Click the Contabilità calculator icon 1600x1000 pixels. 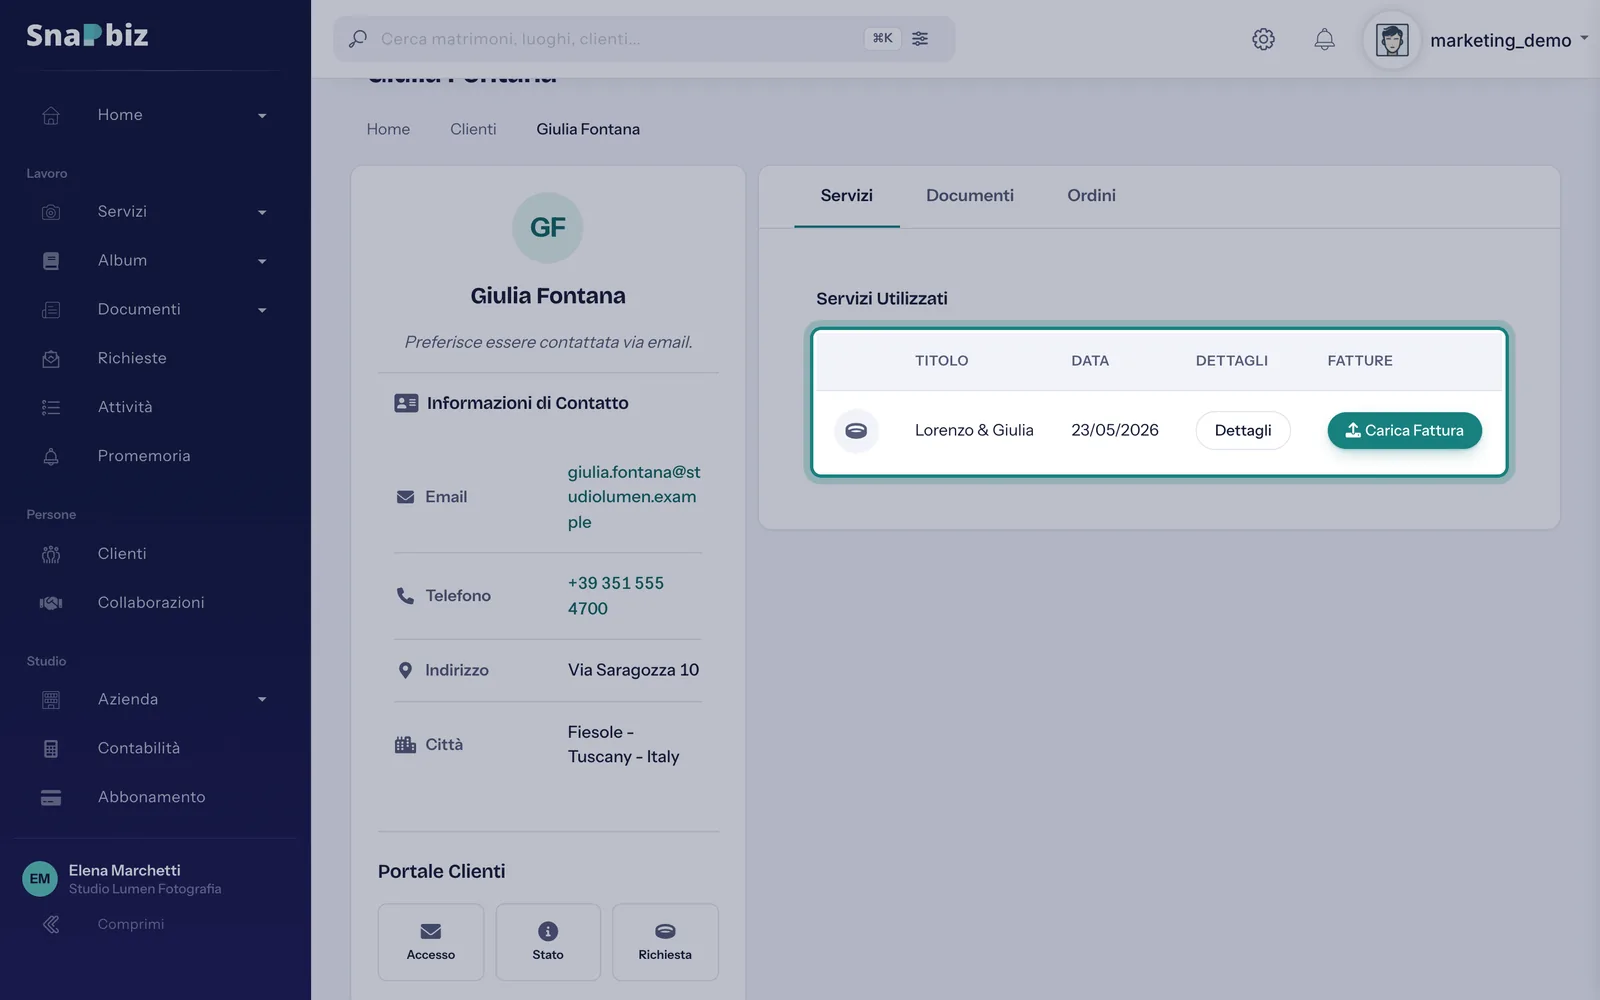[x=51, y=748]
